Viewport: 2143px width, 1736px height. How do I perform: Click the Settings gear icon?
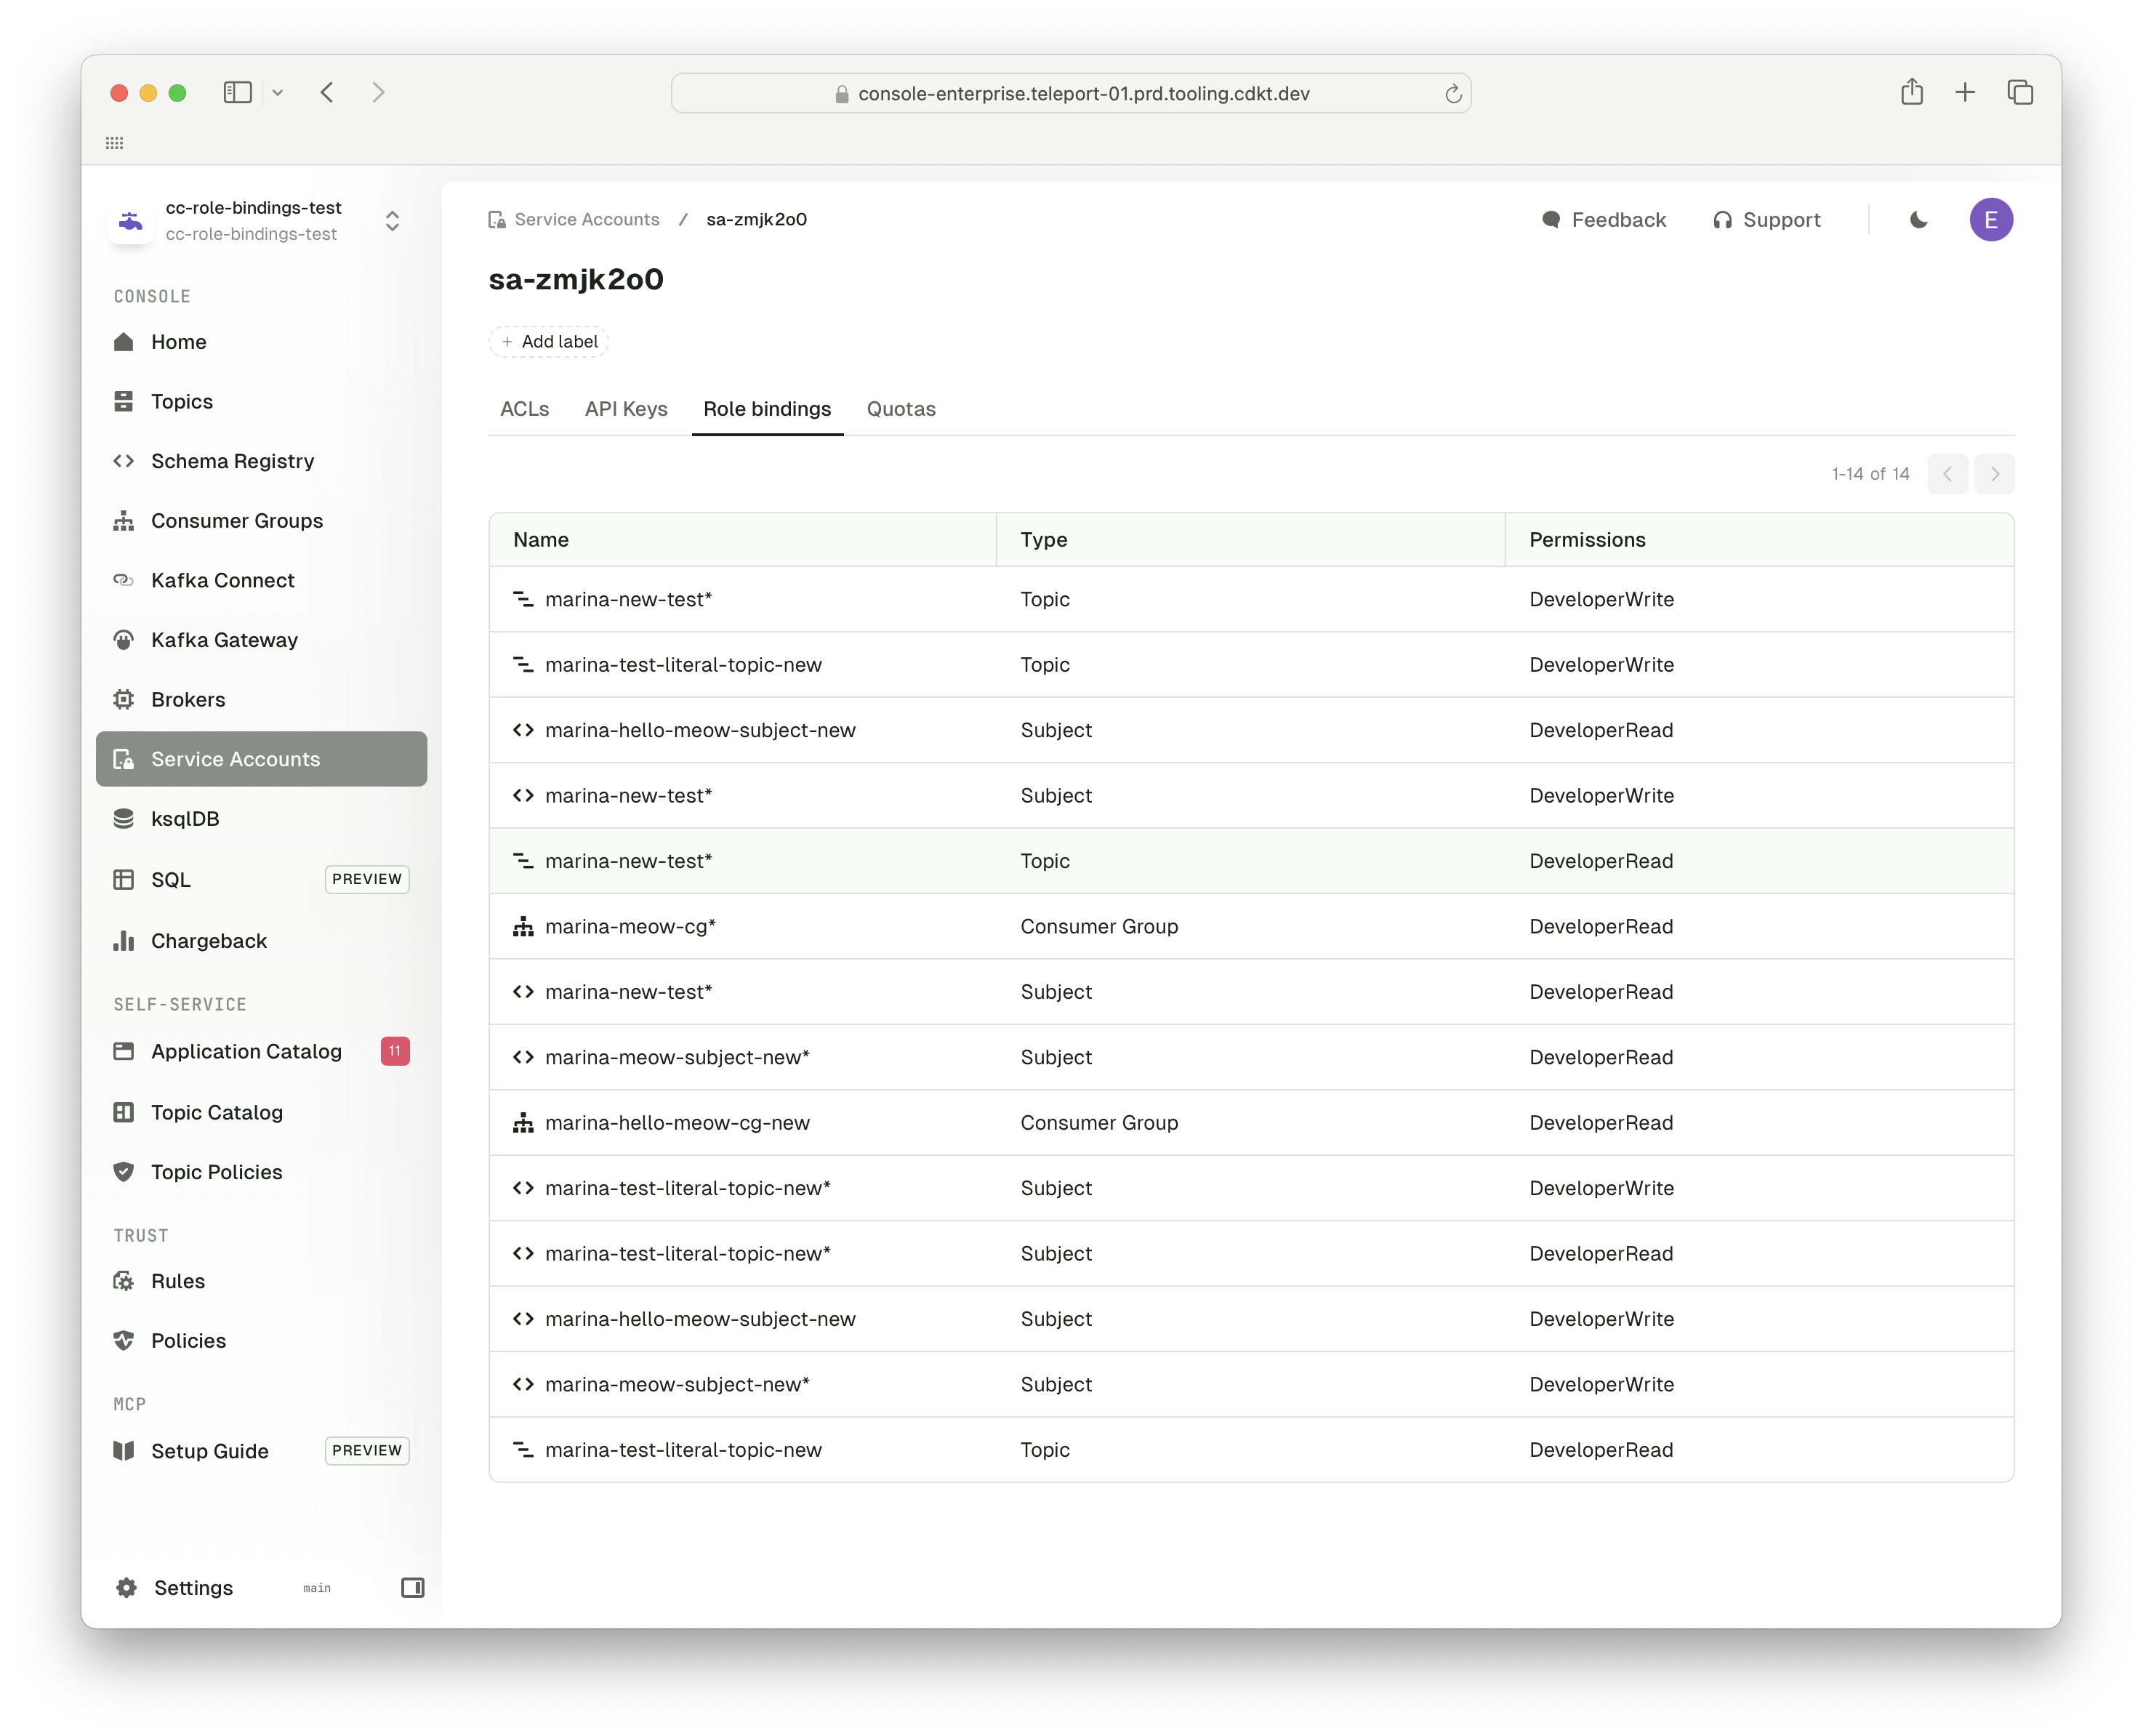click(126, 1588)
